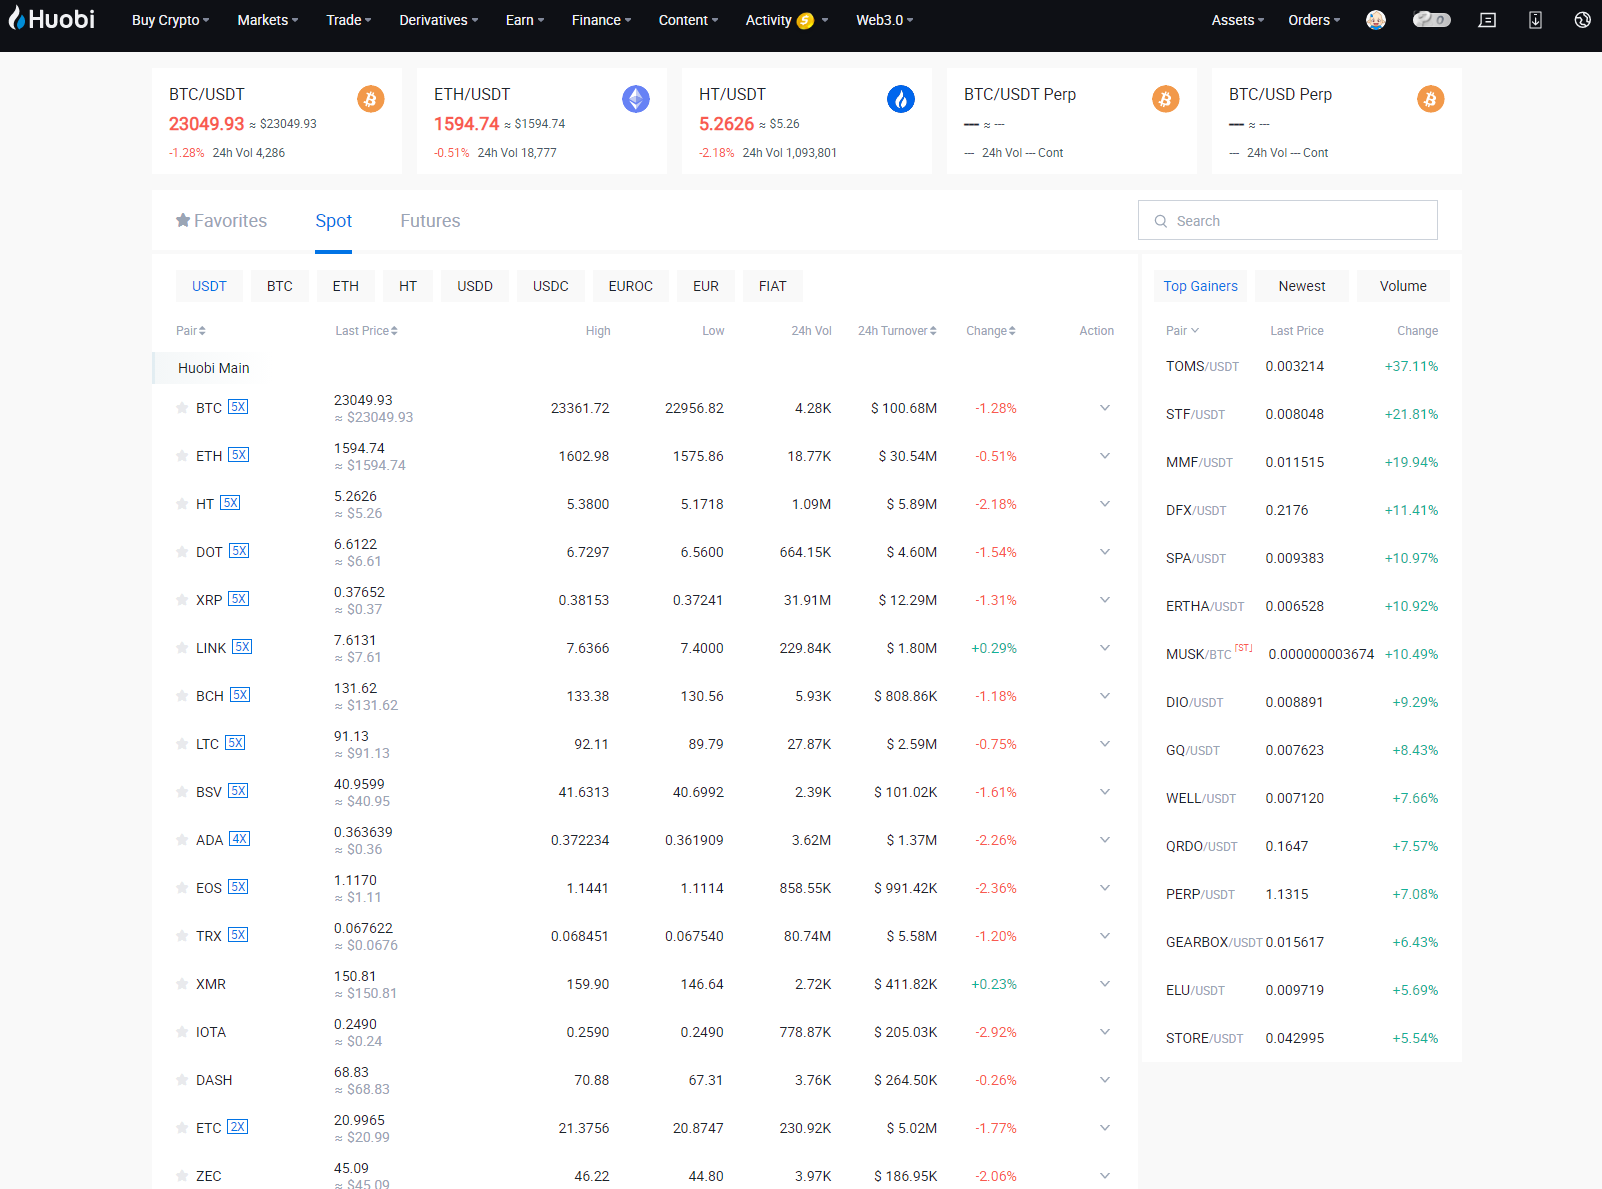Viewport: 1602px width, 1189px height.
Task: Click the Activity coin badge icon
Action: pos(805,20)
